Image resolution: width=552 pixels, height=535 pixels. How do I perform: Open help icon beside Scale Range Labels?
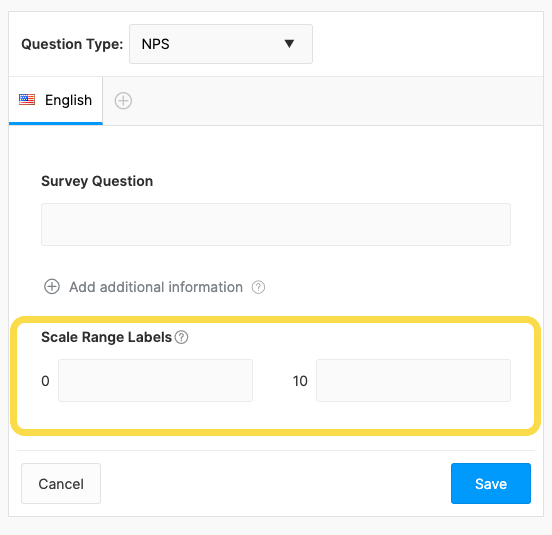tap(182, 337)
